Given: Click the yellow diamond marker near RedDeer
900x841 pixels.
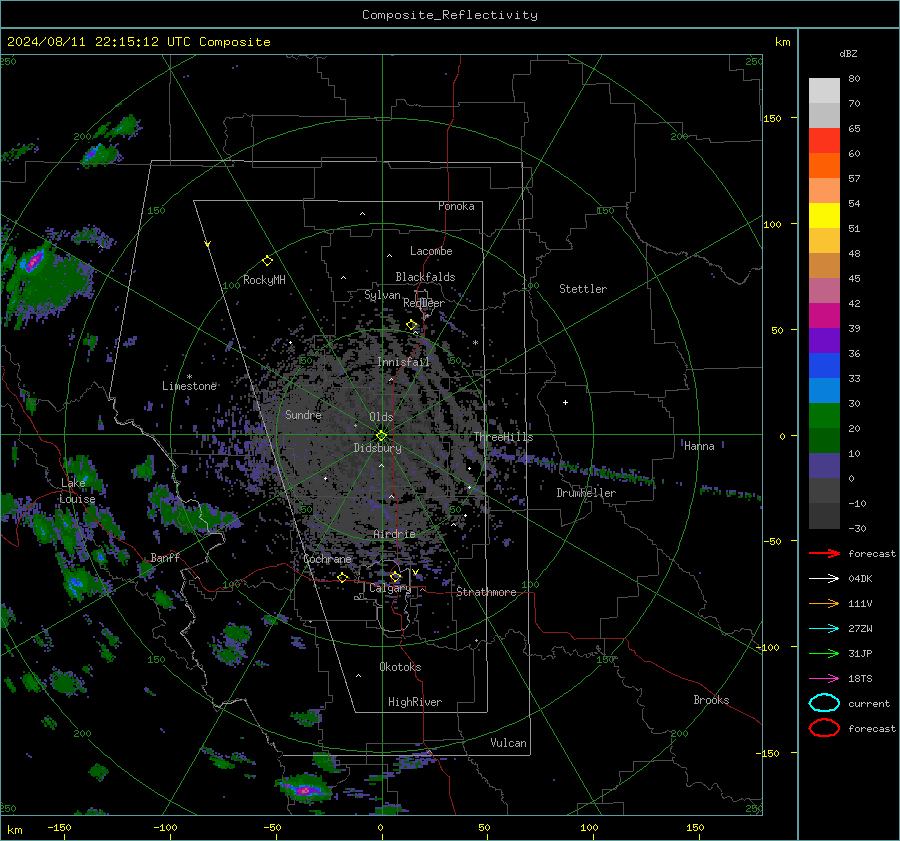Looking at the screenshot, I should point(411,325).
